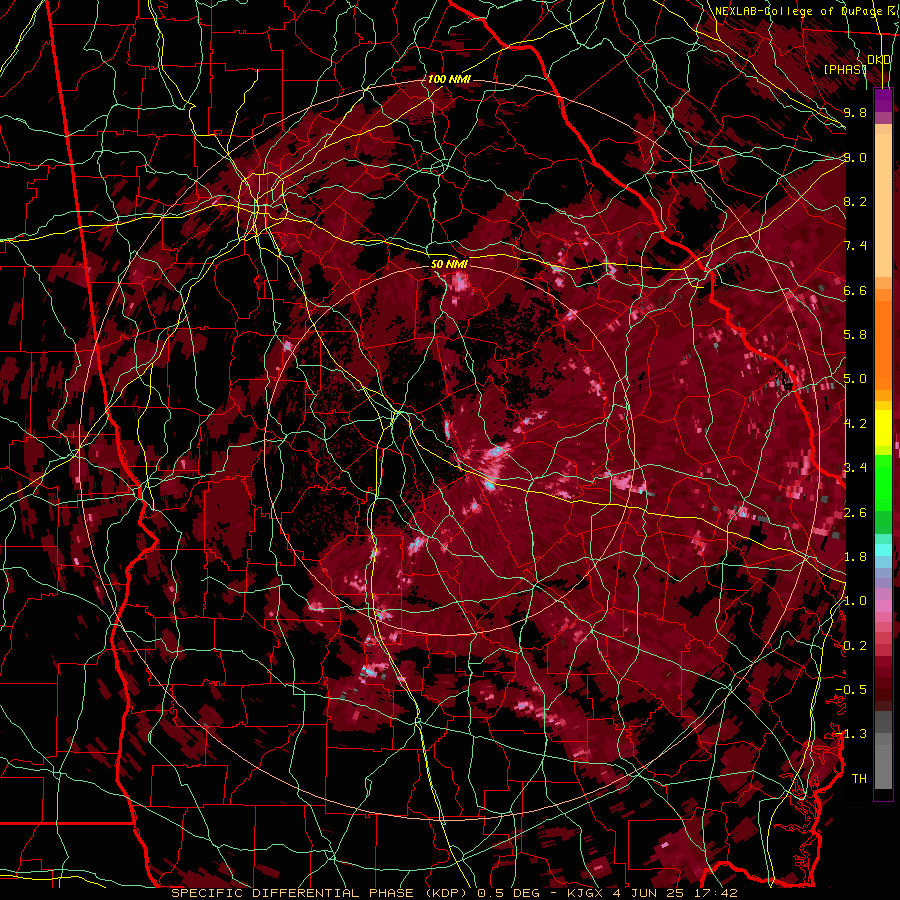
Task: Select the -1.3 value on the scale
Action: point(852,734)
